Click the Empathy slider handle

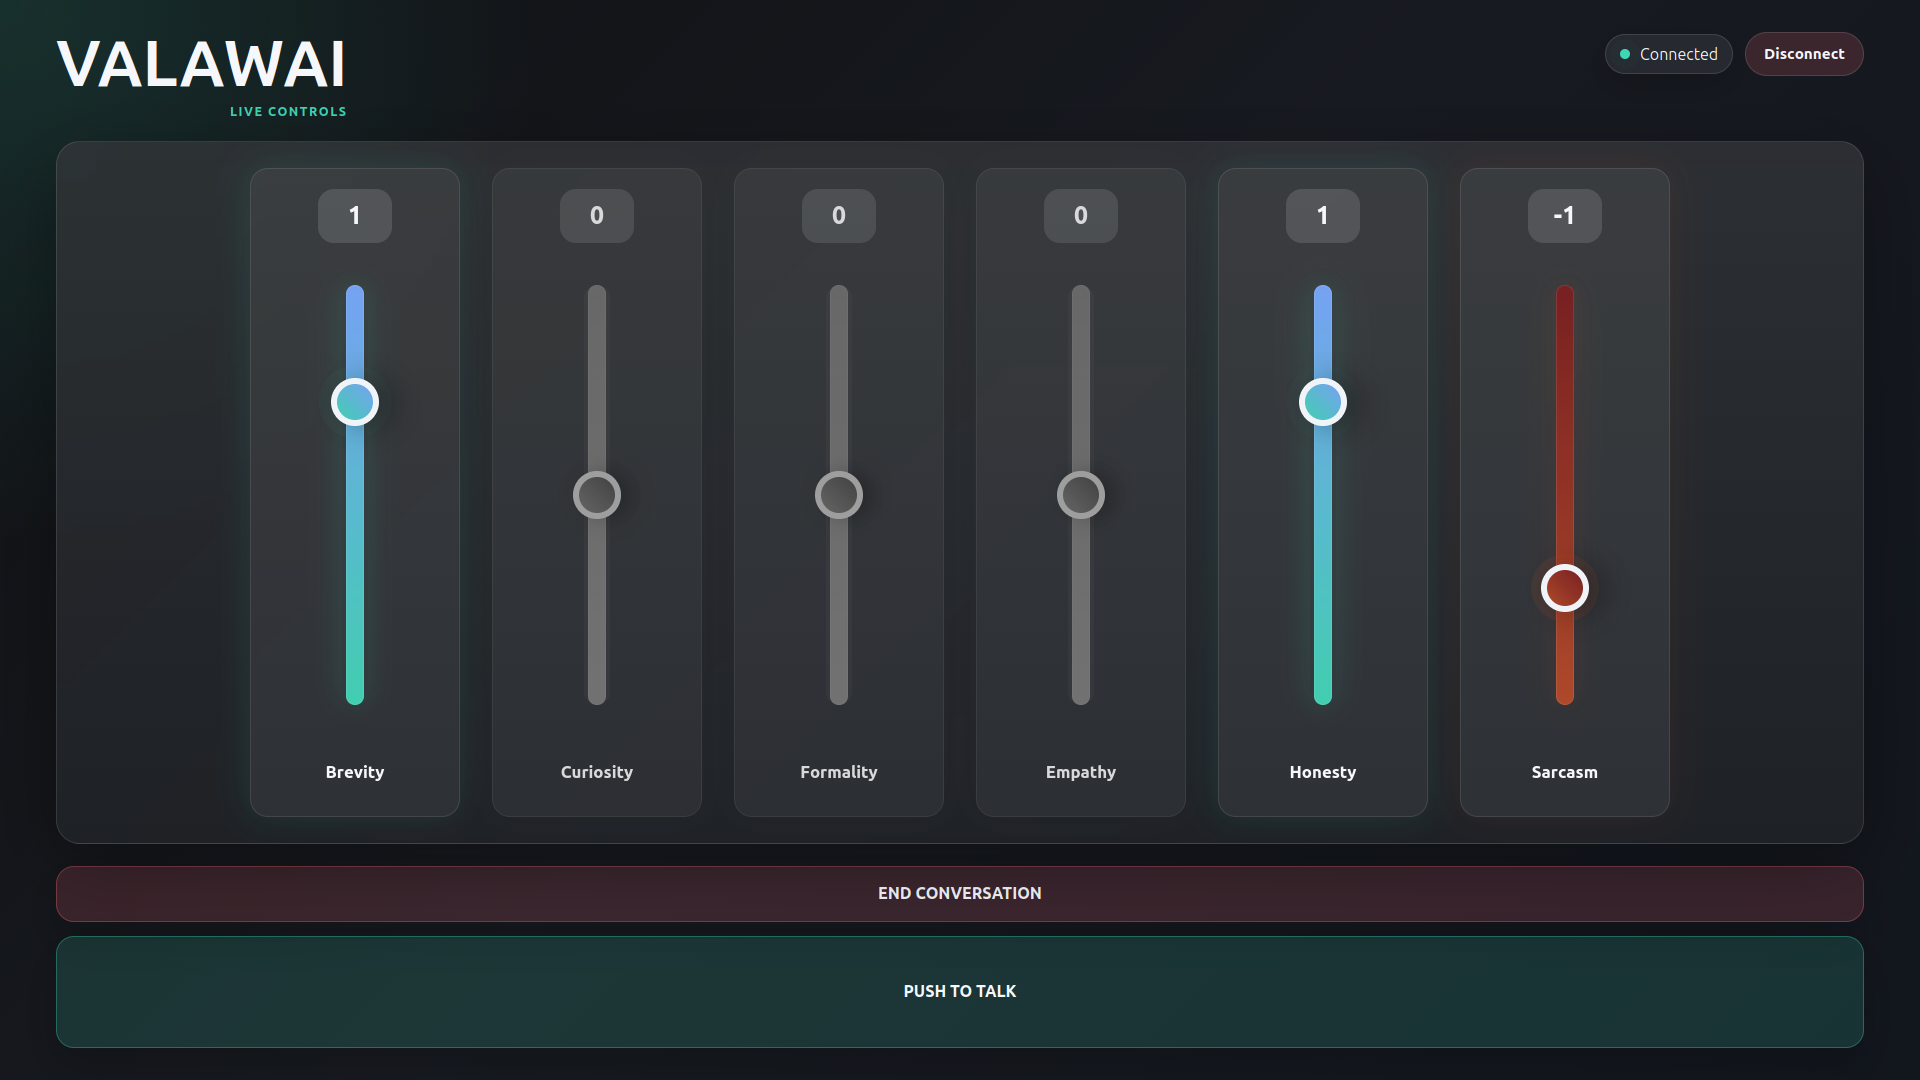tap(1081, 495)
